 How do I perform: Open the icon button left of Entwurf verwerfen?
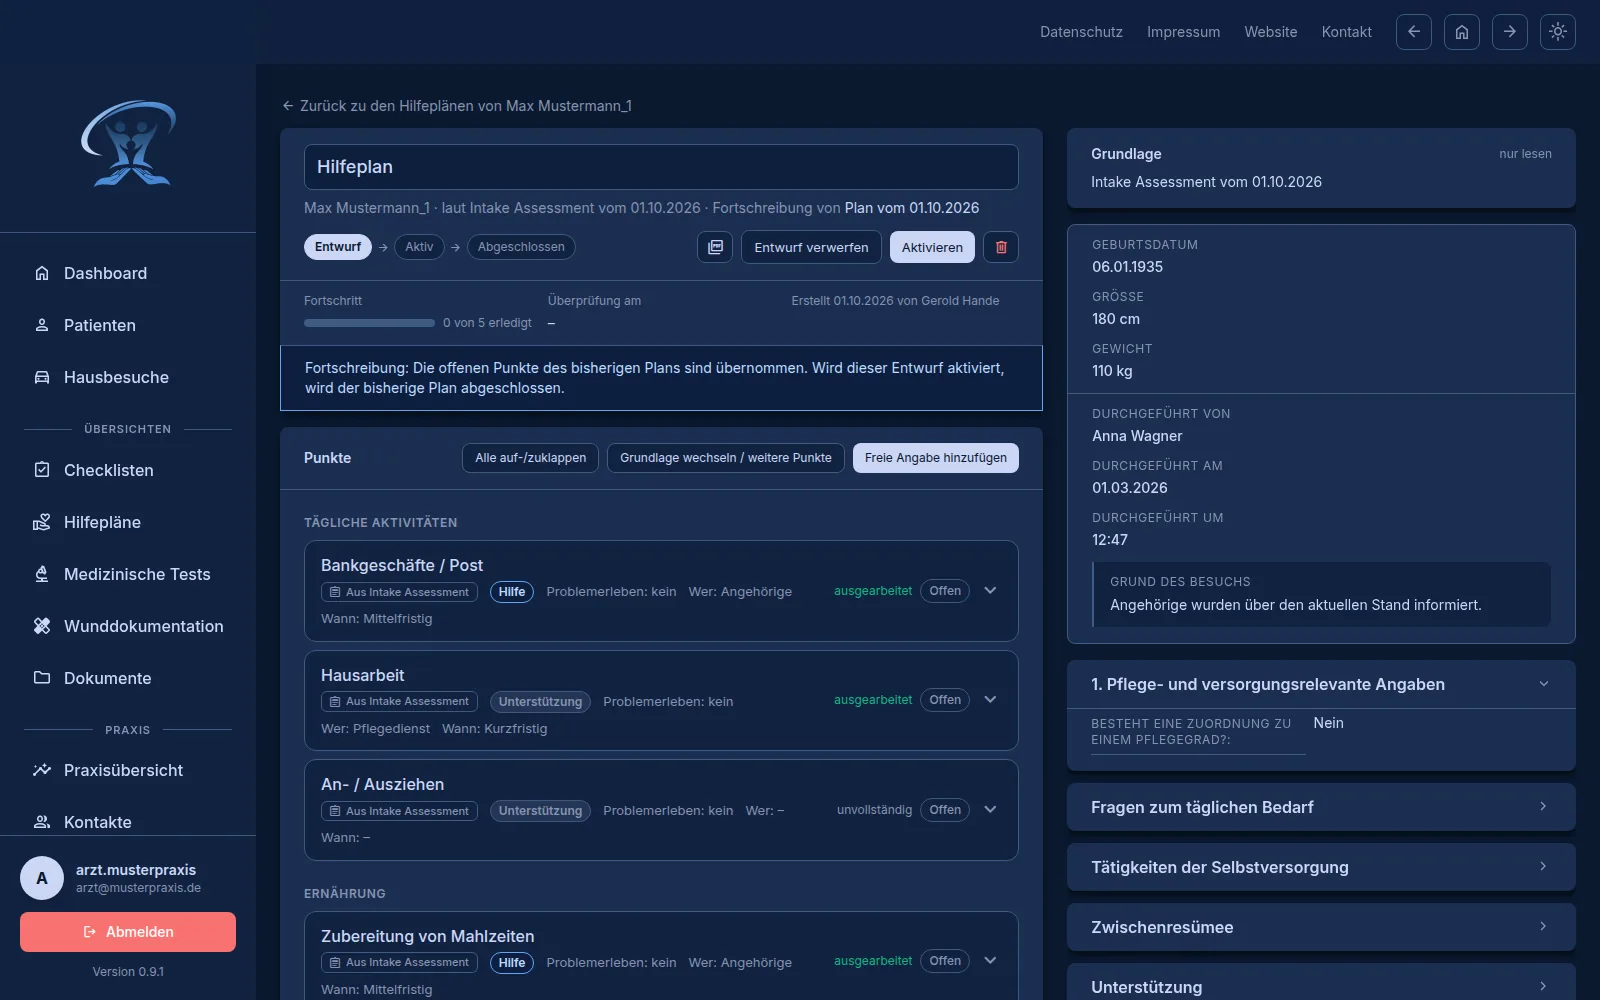pyautogui.click(x=715, y=247)
